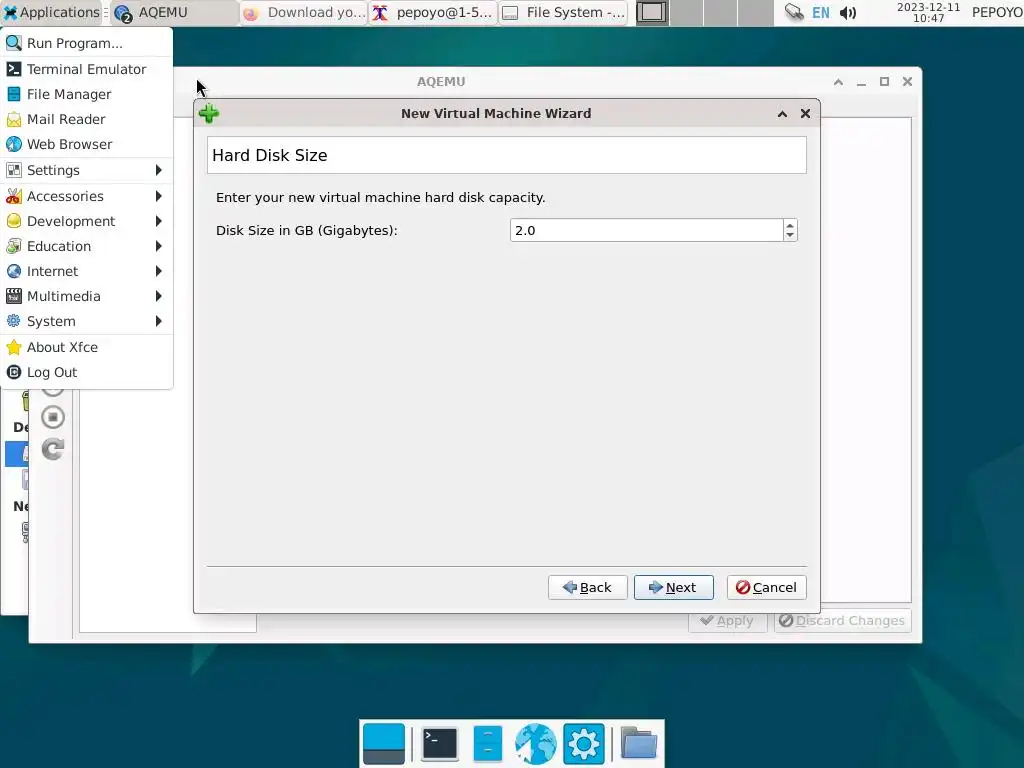The height and width of the screenshot is (768, 1024).
Task: Cancel the New Virtual Machine Wizard
Action: click(x=767, y=587)
